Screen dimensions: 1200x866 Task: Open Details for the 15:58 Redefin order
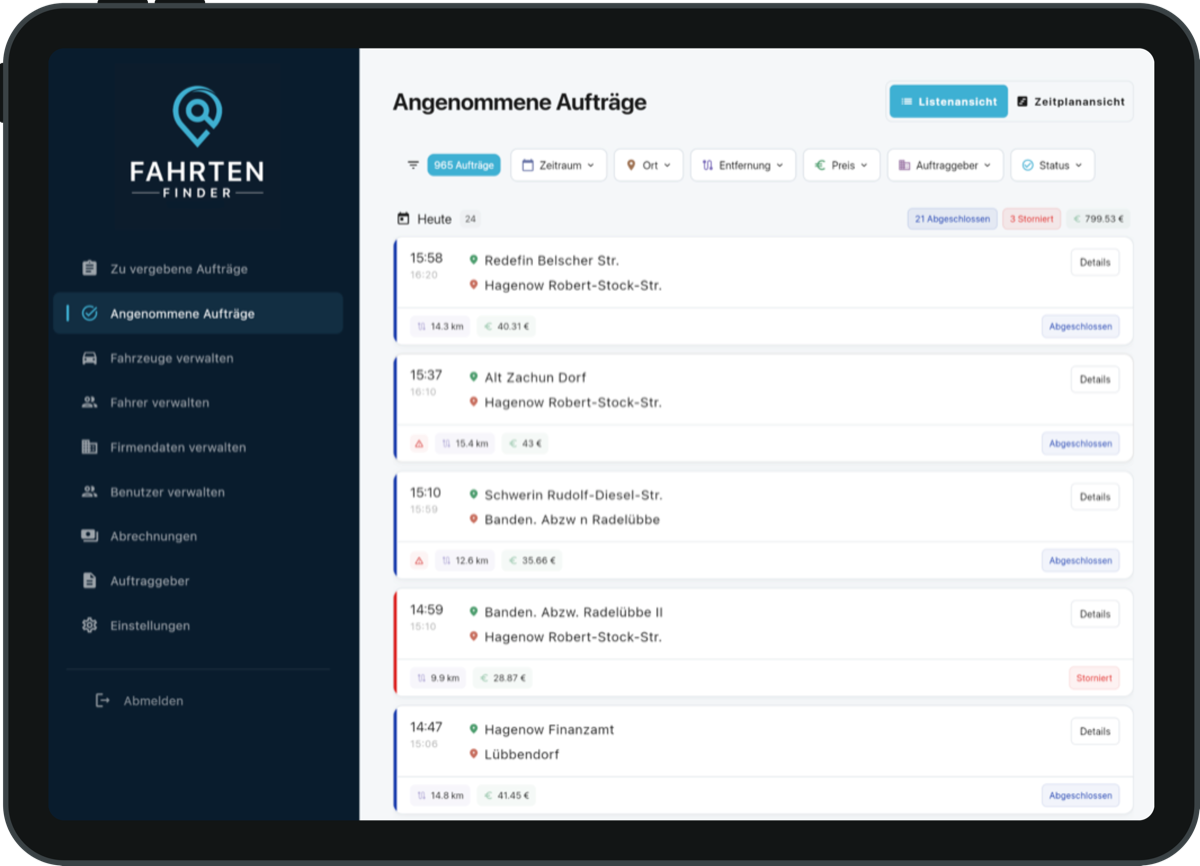[1095, 262]
